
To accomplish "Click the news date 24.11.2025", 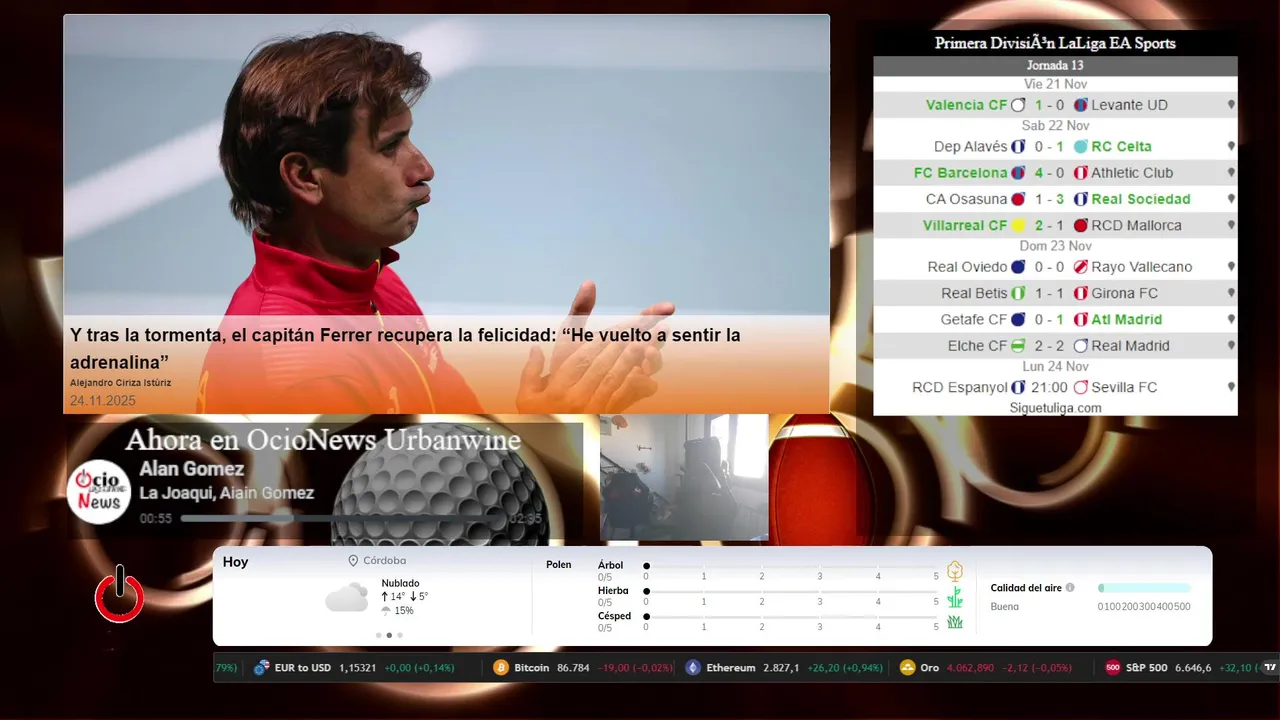I will pos(102,401).
